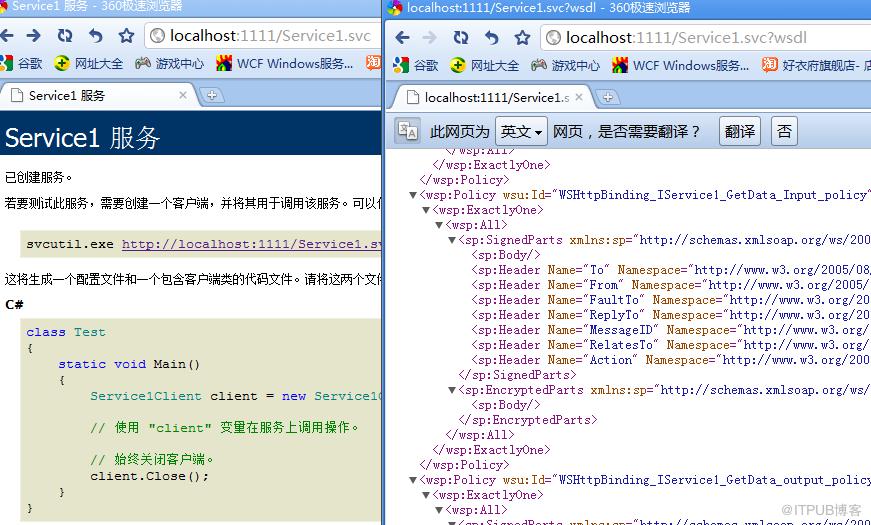The height and width of the screenshot is (525, 871).
Task: Select the Service1 服务 tab
Action: 97,96
